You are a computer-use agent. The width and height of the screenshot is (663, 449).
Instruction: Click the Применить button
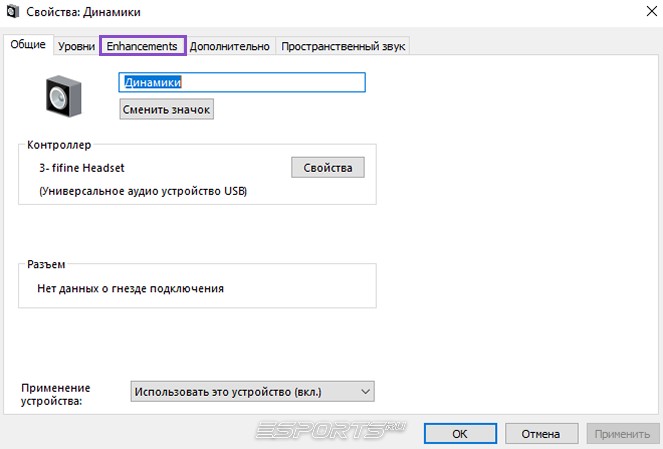[622, 434]
